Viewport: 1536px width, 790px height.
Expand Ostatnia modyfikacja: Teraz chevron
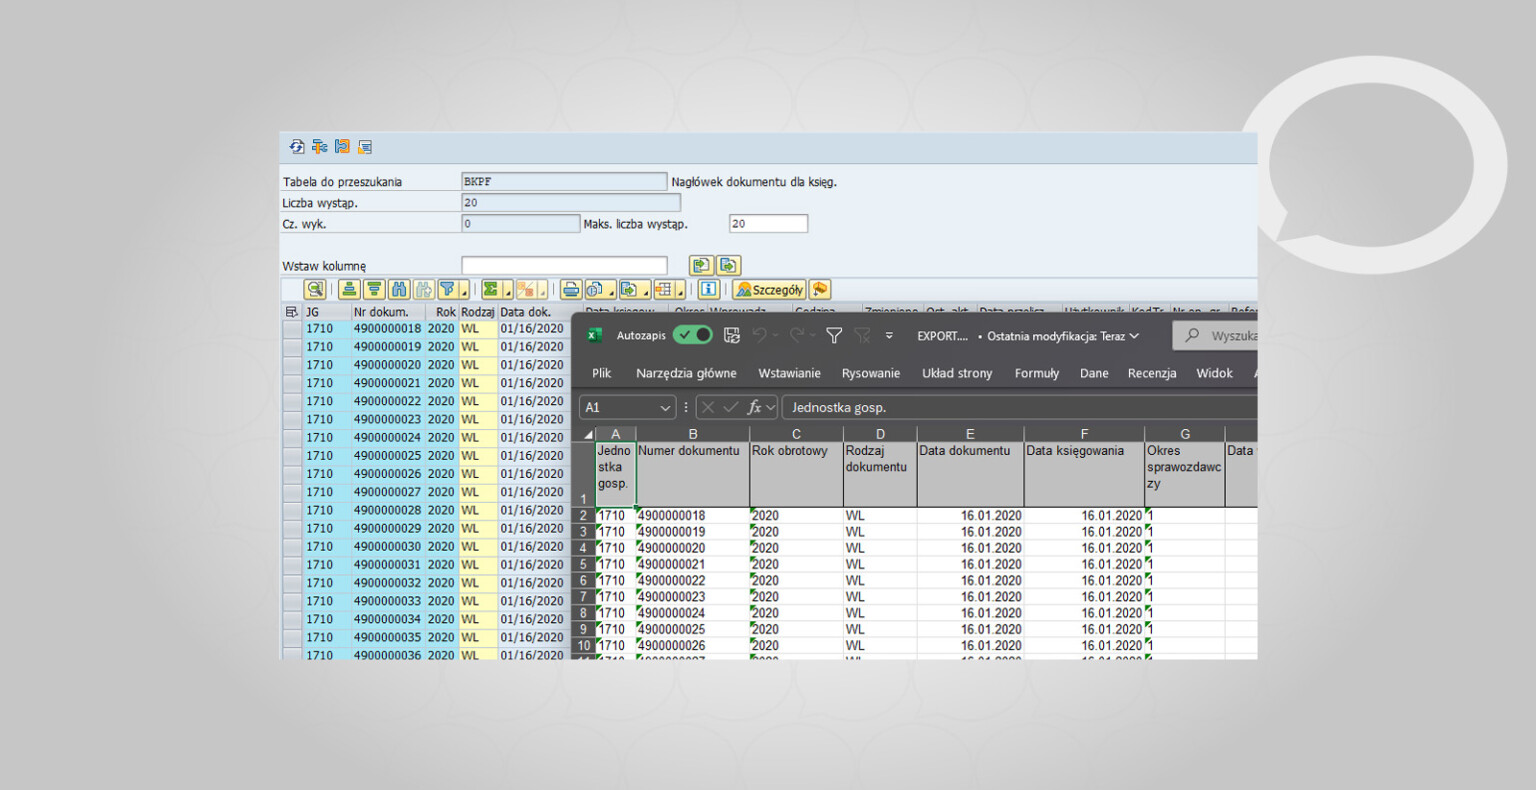(x=1134, y=336)
